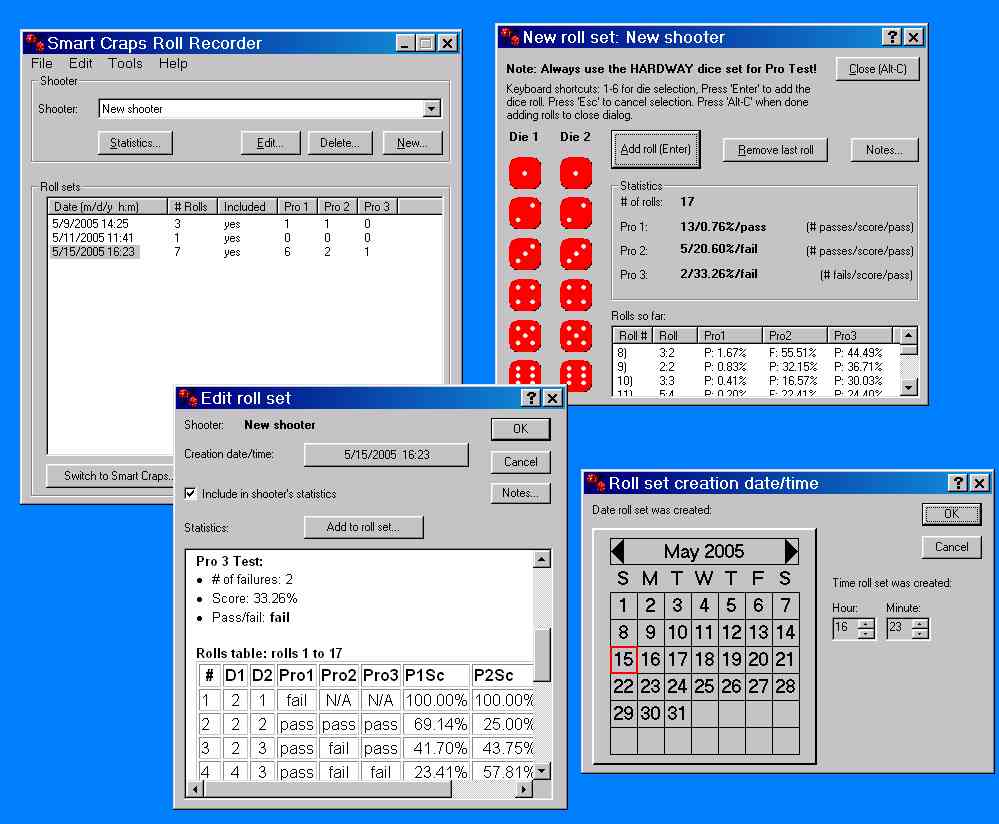This screenshot has height=824, width=999.
Task: Confirm with OK in the date/time dialog
Action: [952, 514]
